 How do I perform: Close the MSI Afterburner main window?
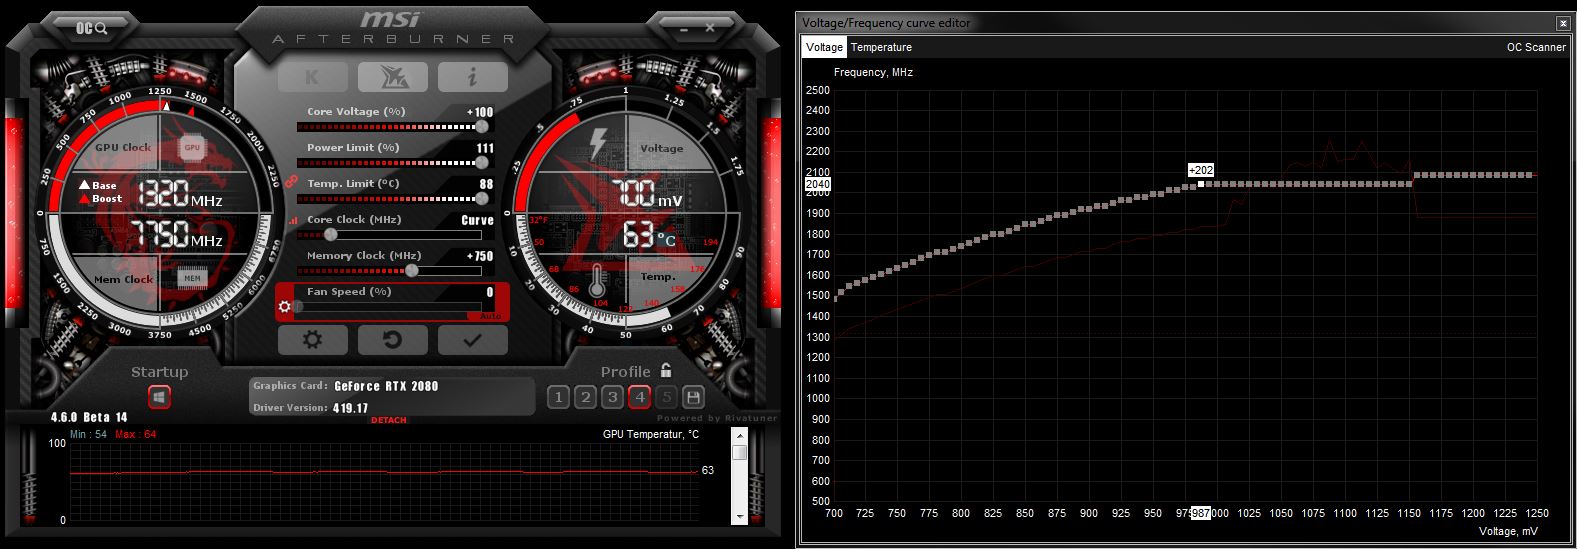pos(710,28)
